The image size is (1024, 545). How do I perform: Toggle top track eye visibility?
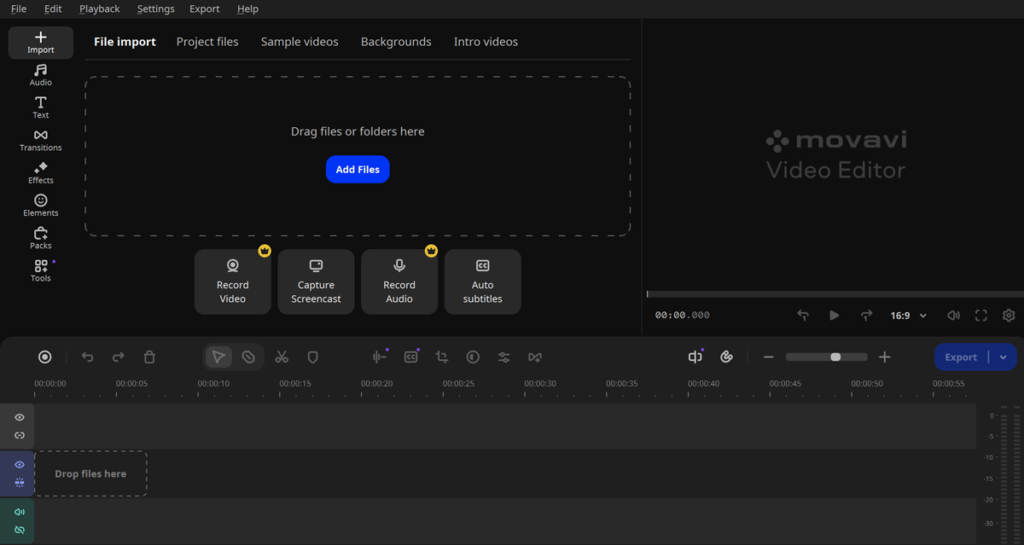[x=20, y=417]
